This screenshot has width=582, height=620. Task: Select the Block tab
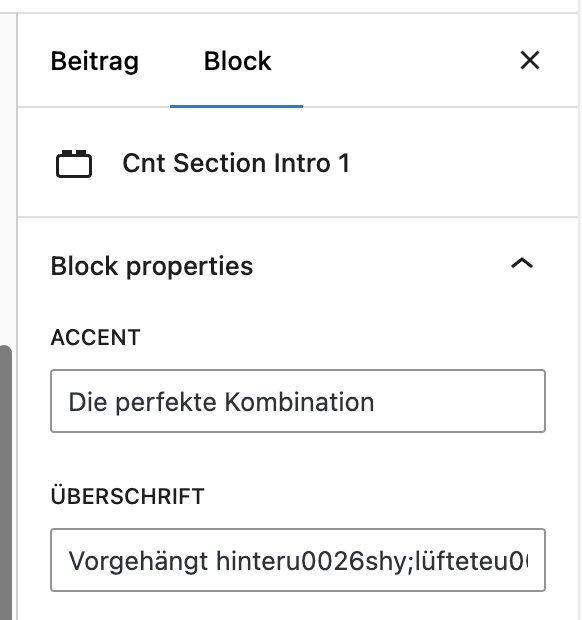(237, 61)
